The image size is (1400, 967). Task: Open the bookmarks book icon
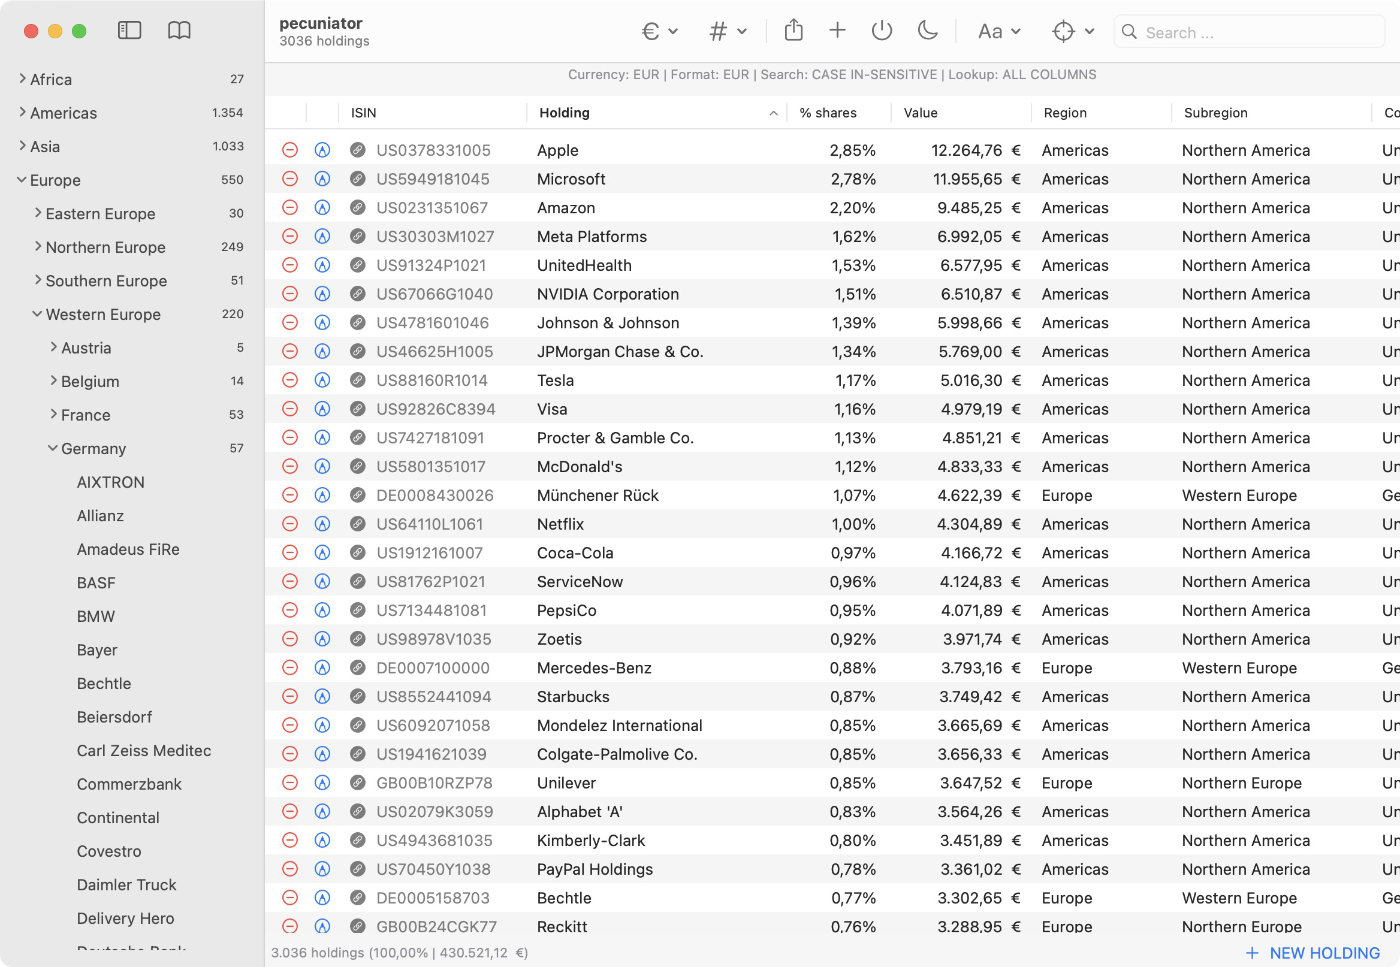[178, 30]
